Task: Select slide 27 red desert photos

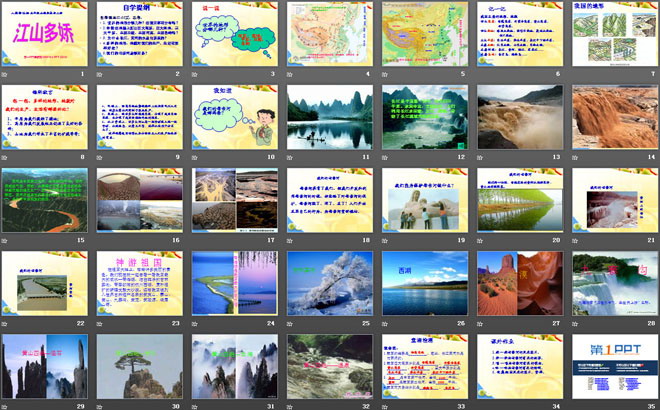Action: pyautogui.click(x=520, y=284)
